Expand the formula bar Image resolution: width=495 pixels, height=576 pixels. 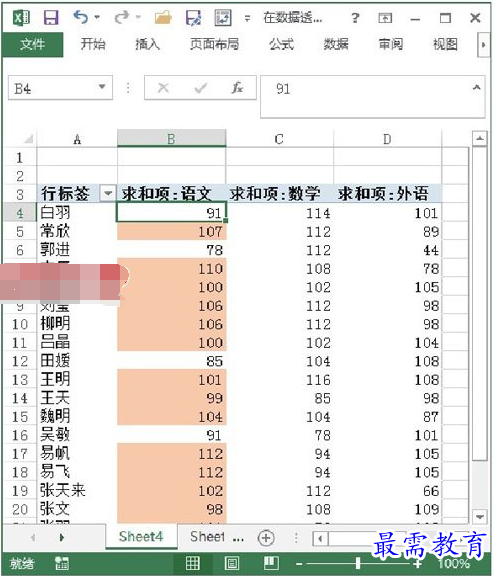[x=477, y=87]
